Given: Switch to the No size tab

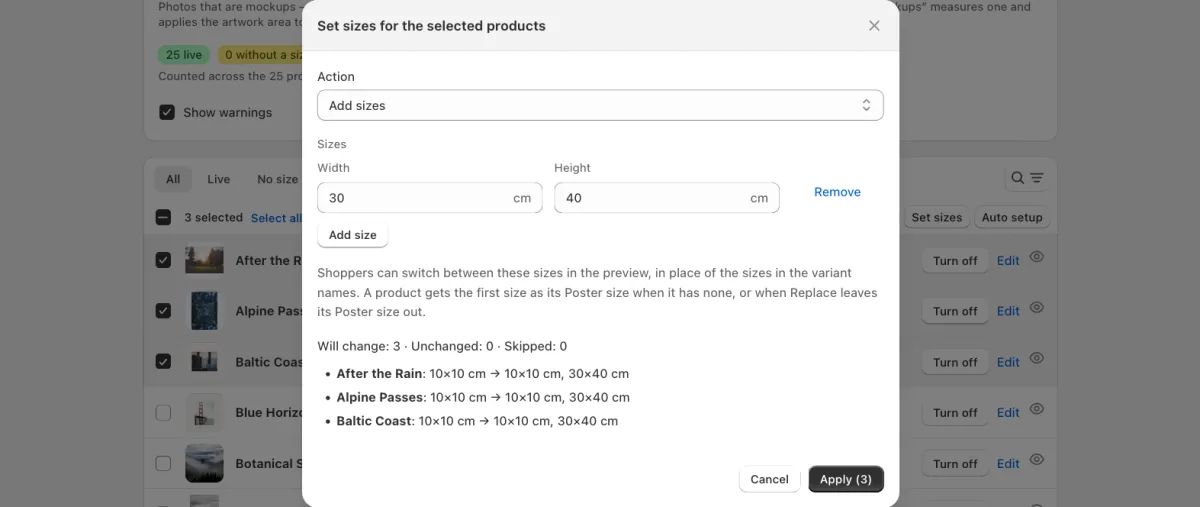Looking at the screenshot, I should coord(277,179).
